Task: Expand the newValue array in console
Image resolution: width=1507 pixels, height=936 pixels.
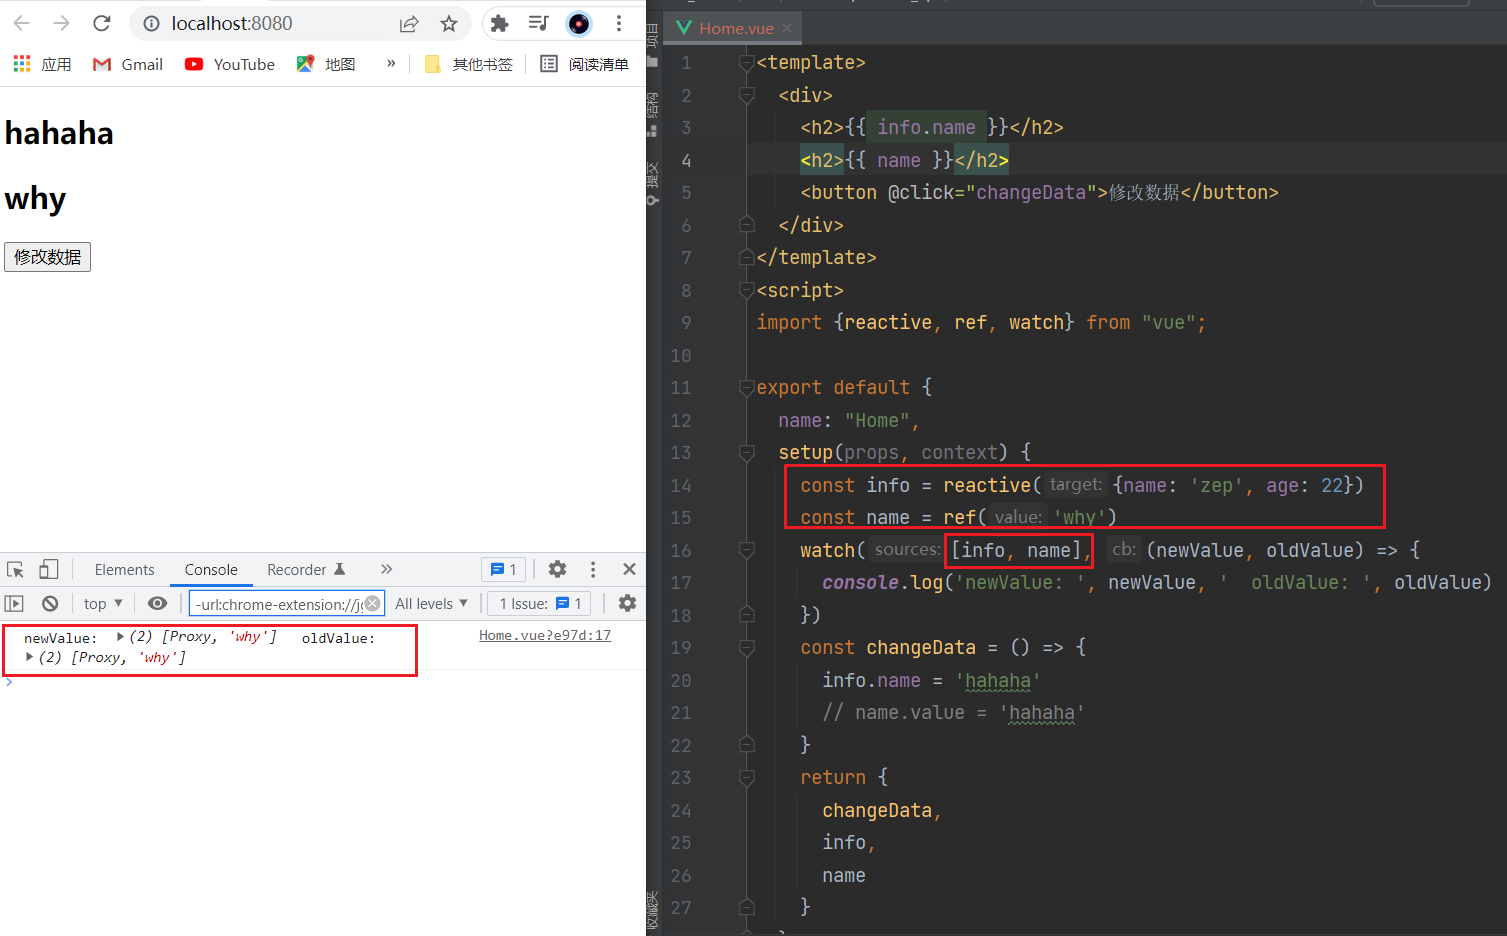Action: (120, 636)
